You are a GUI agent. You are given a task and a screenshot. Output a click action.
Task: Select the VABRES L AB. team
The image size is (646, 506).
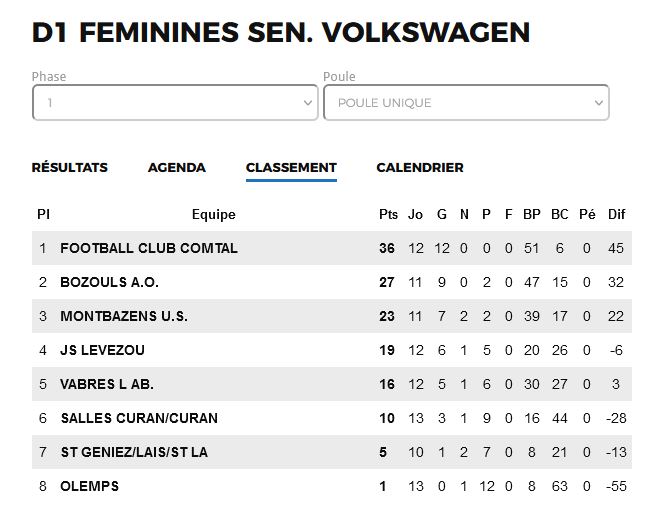click(x=107, y=384)
